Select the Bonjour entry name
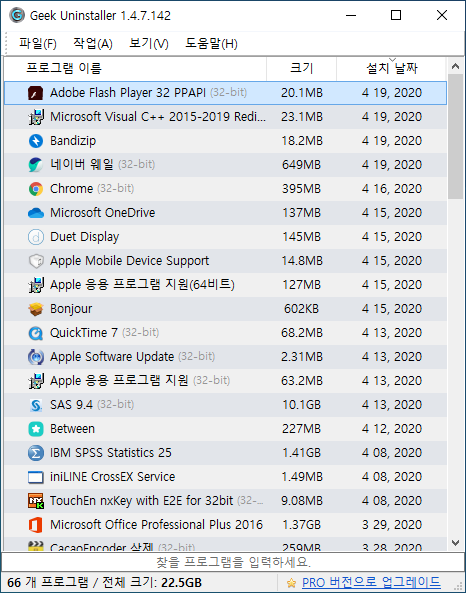The height and width of the screenshot is (593, 466). (71, 309)
